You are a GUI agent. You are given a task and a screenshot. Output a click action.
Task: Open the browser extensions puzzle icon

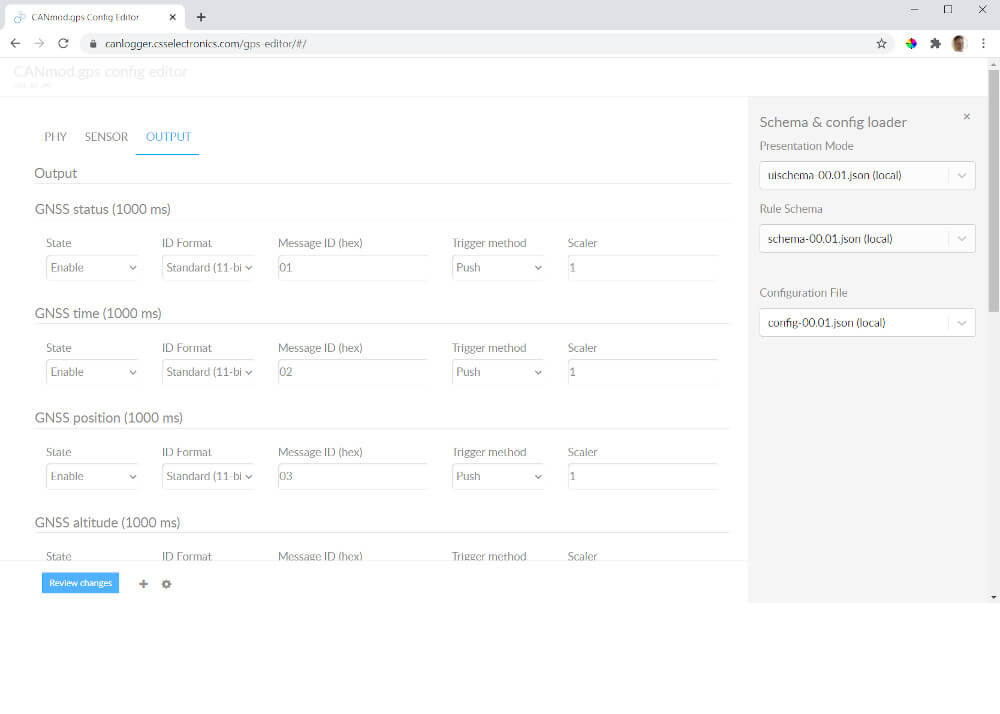pos(935,44)
